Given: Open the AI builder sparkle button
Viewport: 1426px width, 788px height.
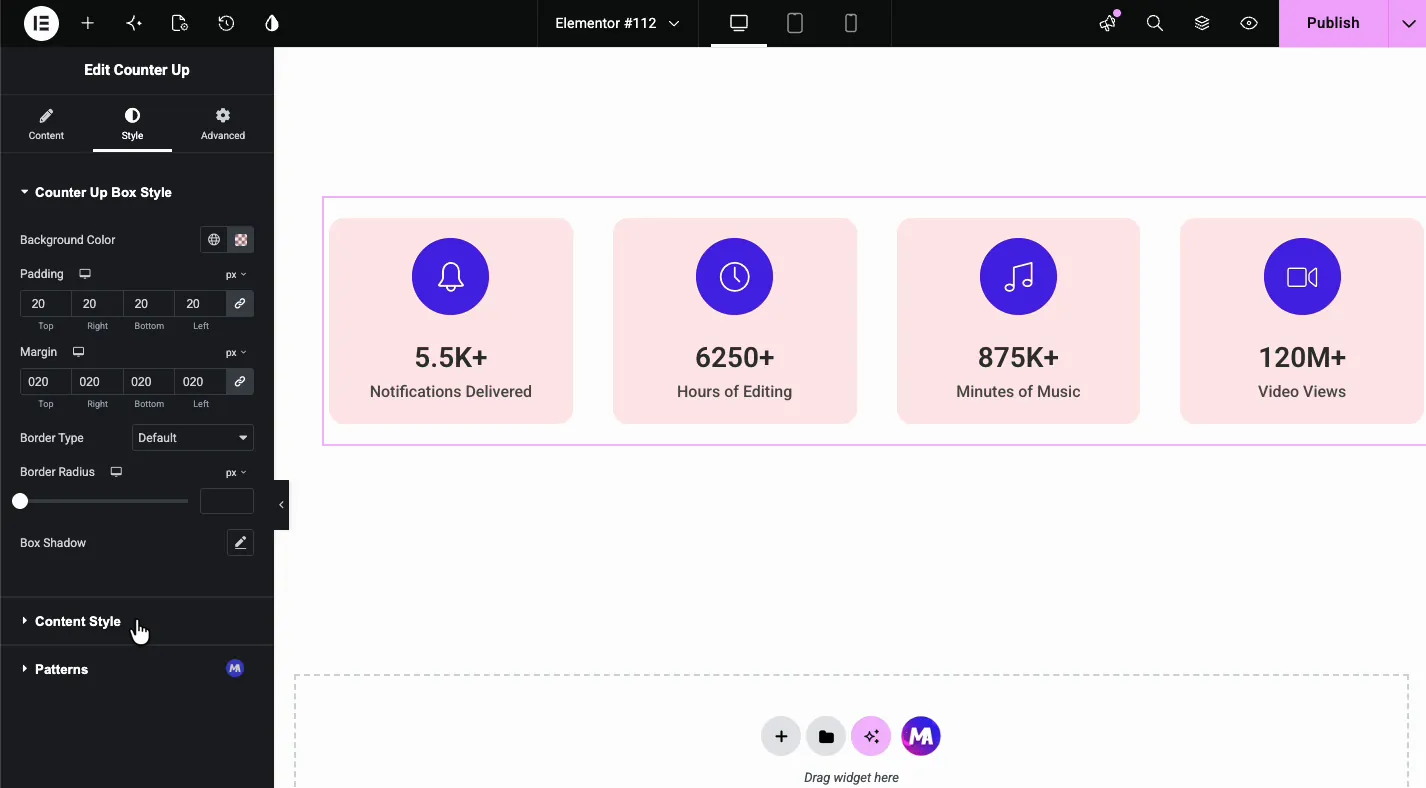Looking at the screenshot, I should pyautogui.click(x=871, y=737).
